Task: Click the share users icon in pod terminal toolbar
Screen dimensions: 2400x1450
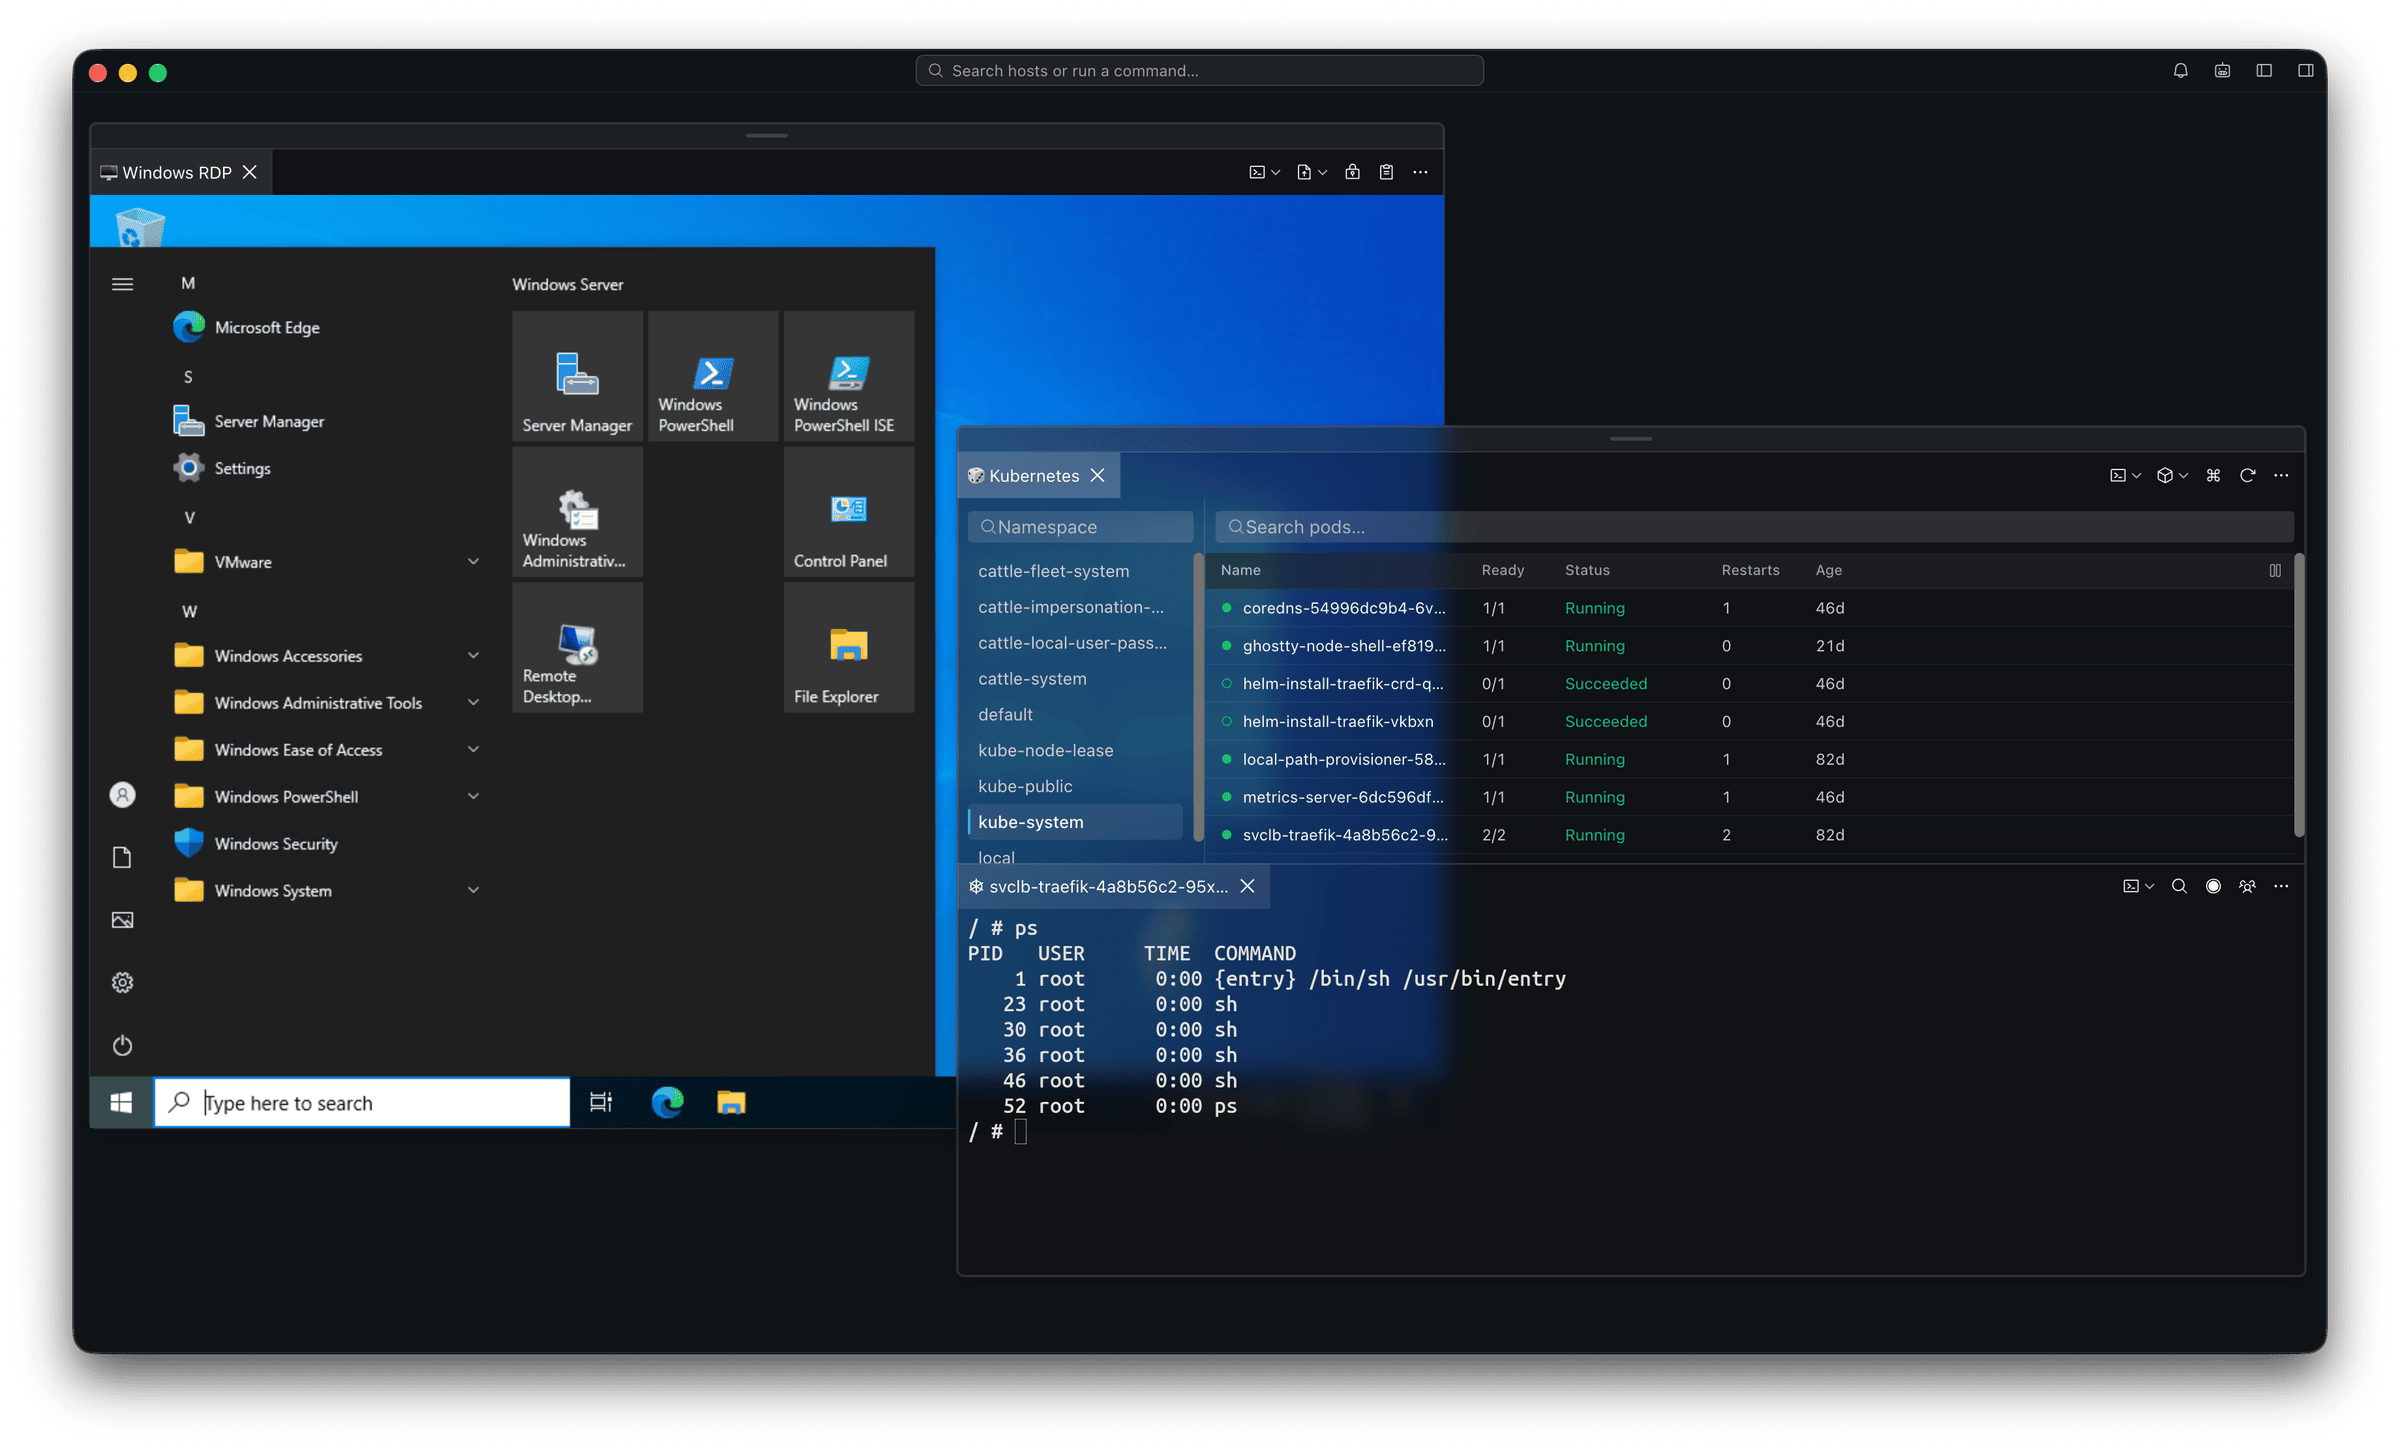Action: click(x=2247, y=886)
